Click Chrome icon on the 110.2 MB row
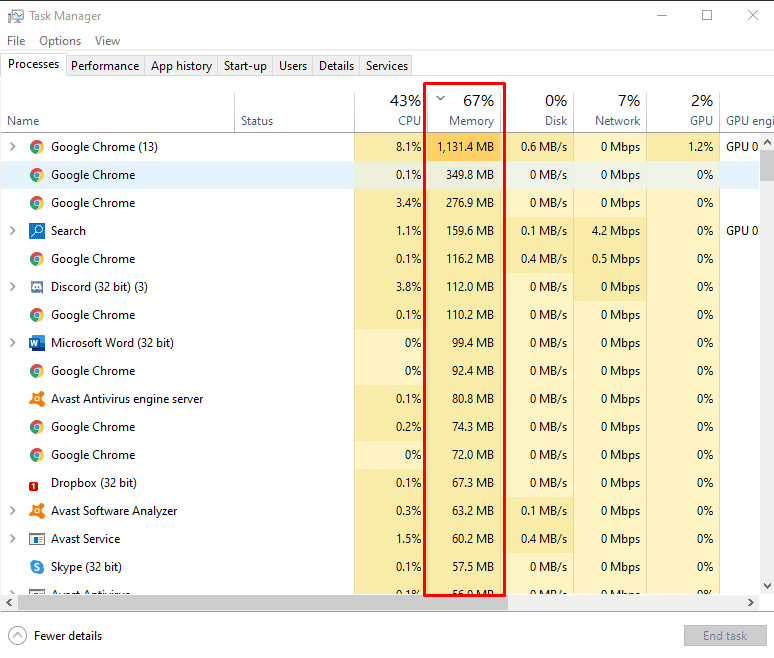Screen dimensions: 774x658 click(x=37, y=315)
